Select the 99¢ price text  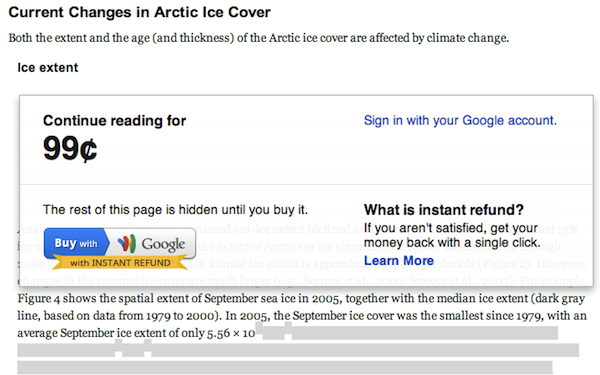pyautogui.click(x=70, y=148)
